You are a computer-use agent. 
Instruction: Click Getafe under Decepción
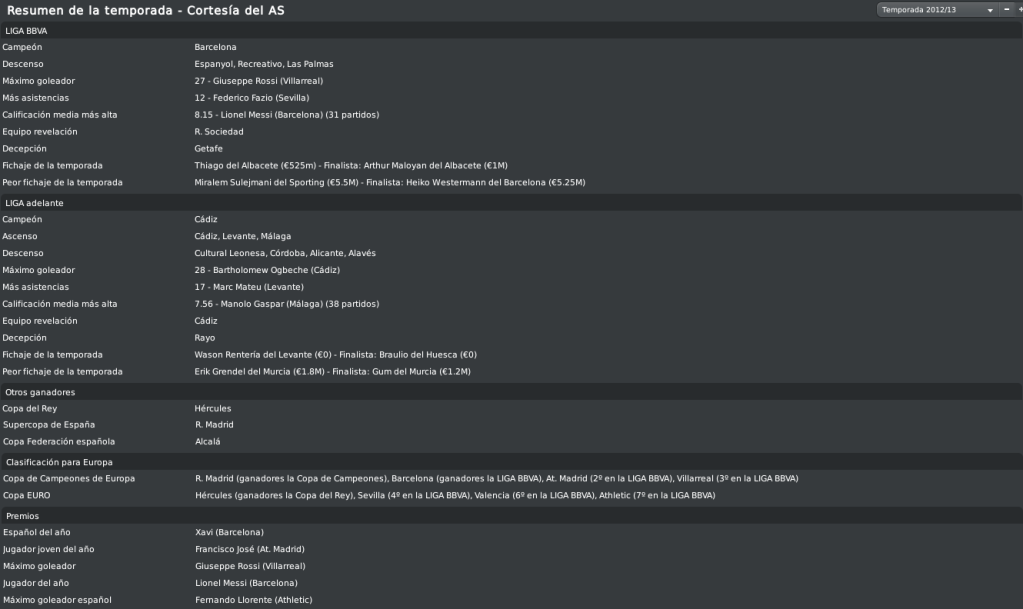pos(208,149)
